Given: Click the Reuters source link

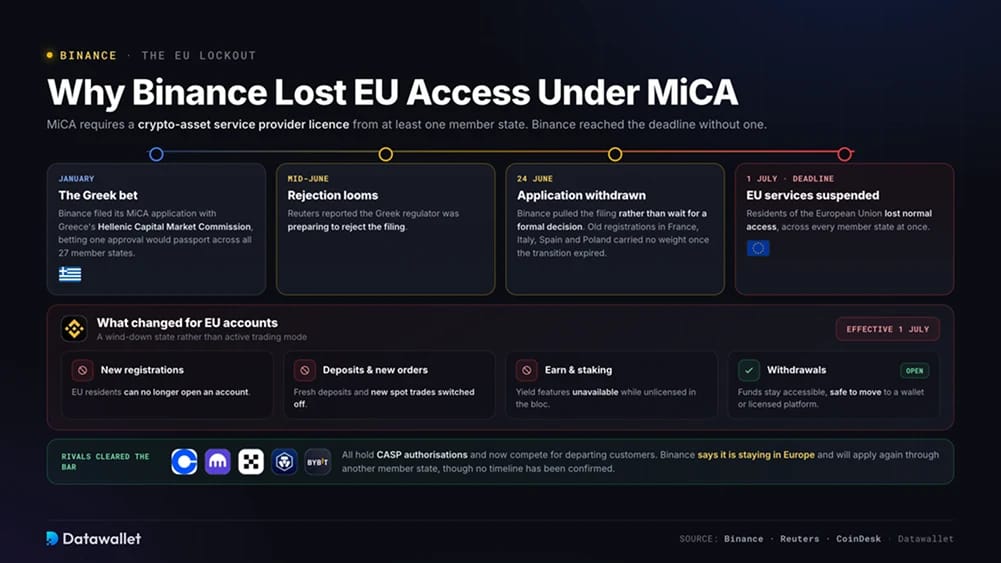Looking at the screenshot, I should pyautogui.click(x=799, y=539).
